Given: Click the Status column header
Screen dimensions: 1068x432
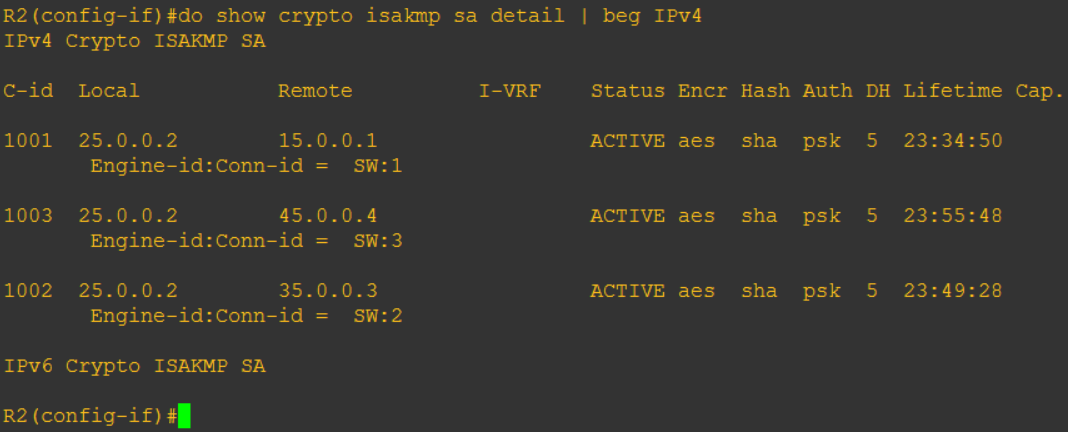Looking at the screenshot, I should [x=627, y=91].
